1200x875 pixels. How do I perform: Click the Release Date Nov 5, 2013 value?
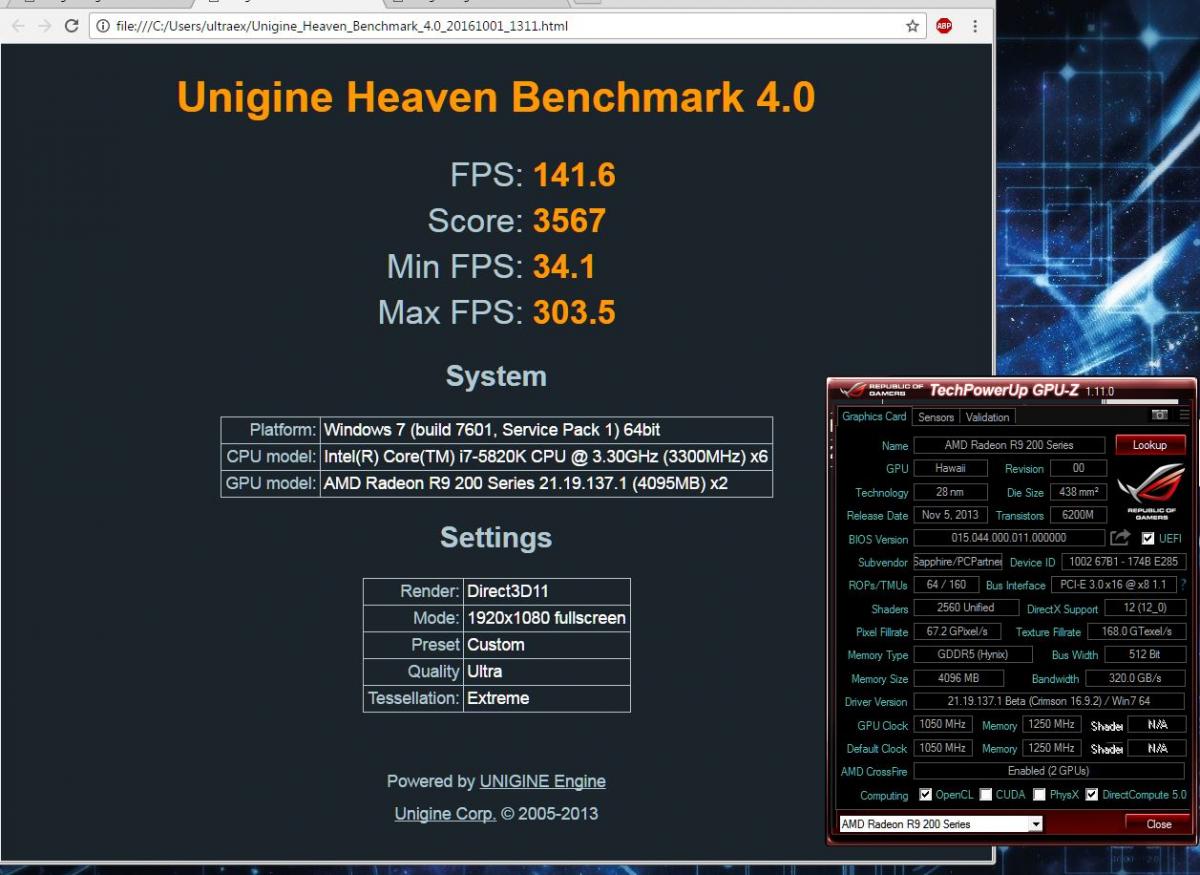pyautogui.click(x=950, y=515)
